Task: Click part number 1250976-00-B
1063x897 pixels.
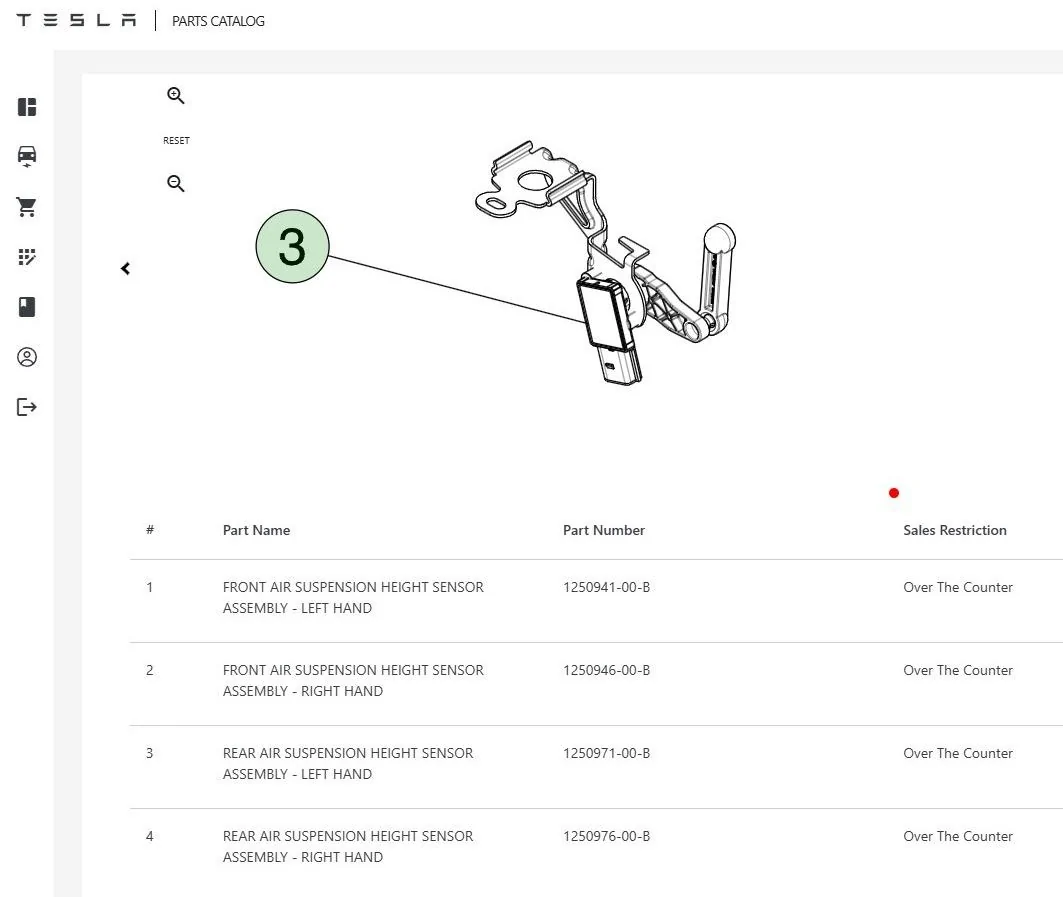Action: [x=606, y=837]
